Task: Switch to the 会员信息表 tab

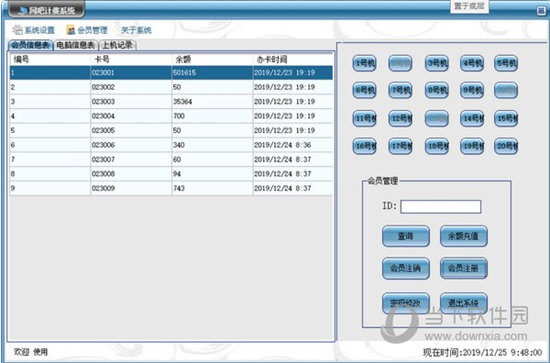Action: (31, 45)
